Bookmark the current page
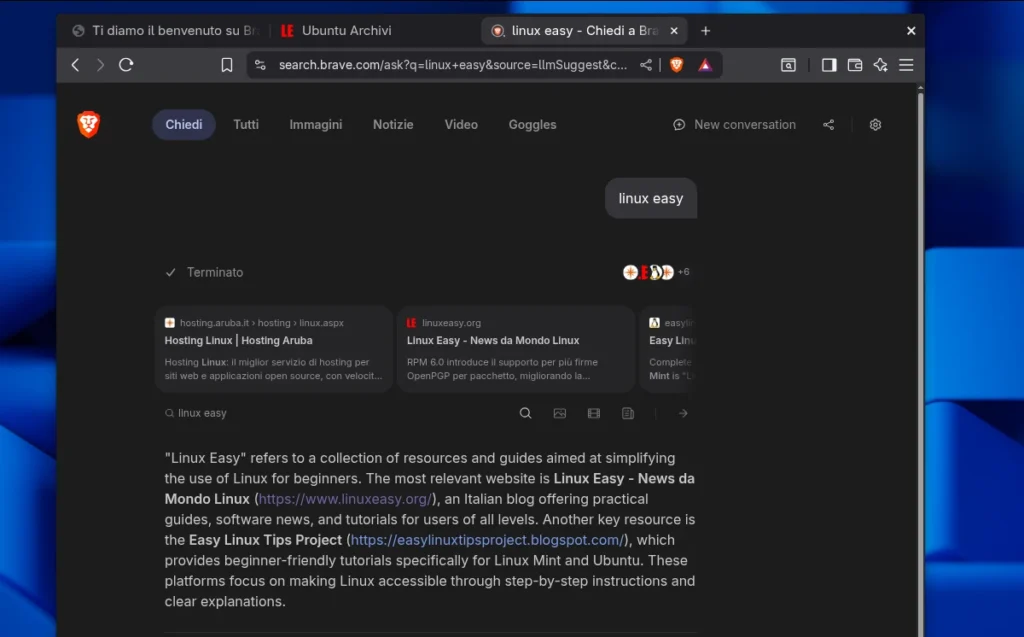Screen dimensions: 1024x637 (x=227, y=64)
